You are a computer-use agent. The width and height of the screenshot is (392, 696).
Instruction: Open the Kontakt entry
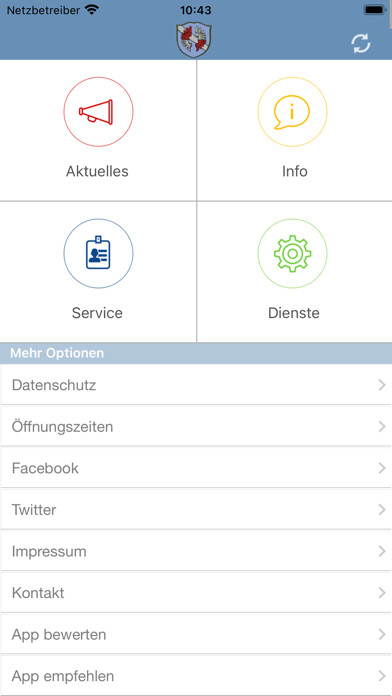(196, 593)
